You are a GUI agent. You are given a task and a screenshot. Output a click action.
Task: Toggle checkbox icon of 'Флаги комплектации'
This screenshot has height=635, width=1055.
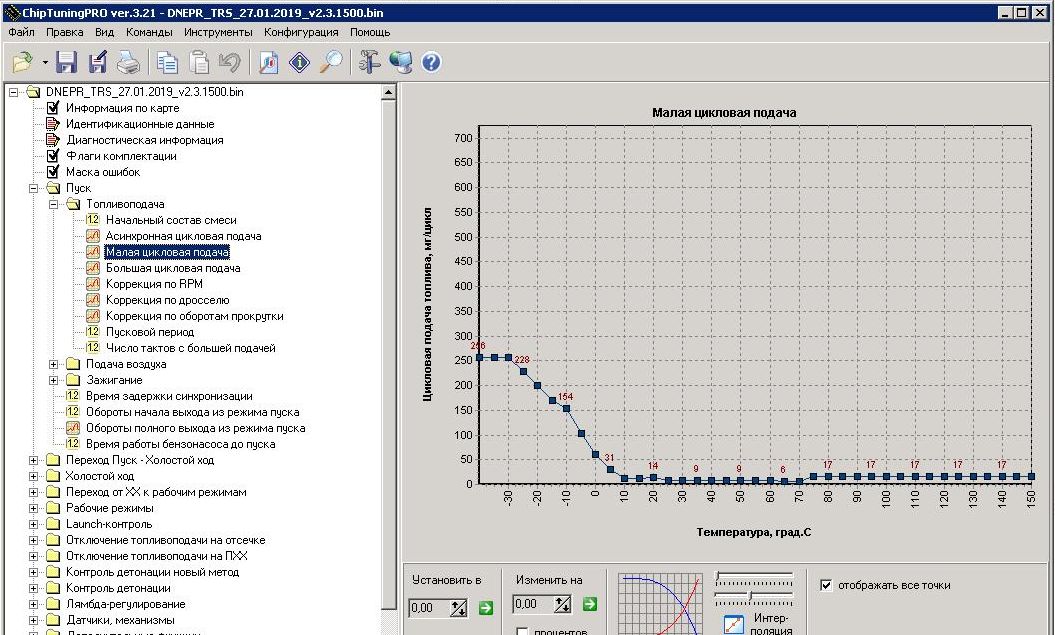53,156
